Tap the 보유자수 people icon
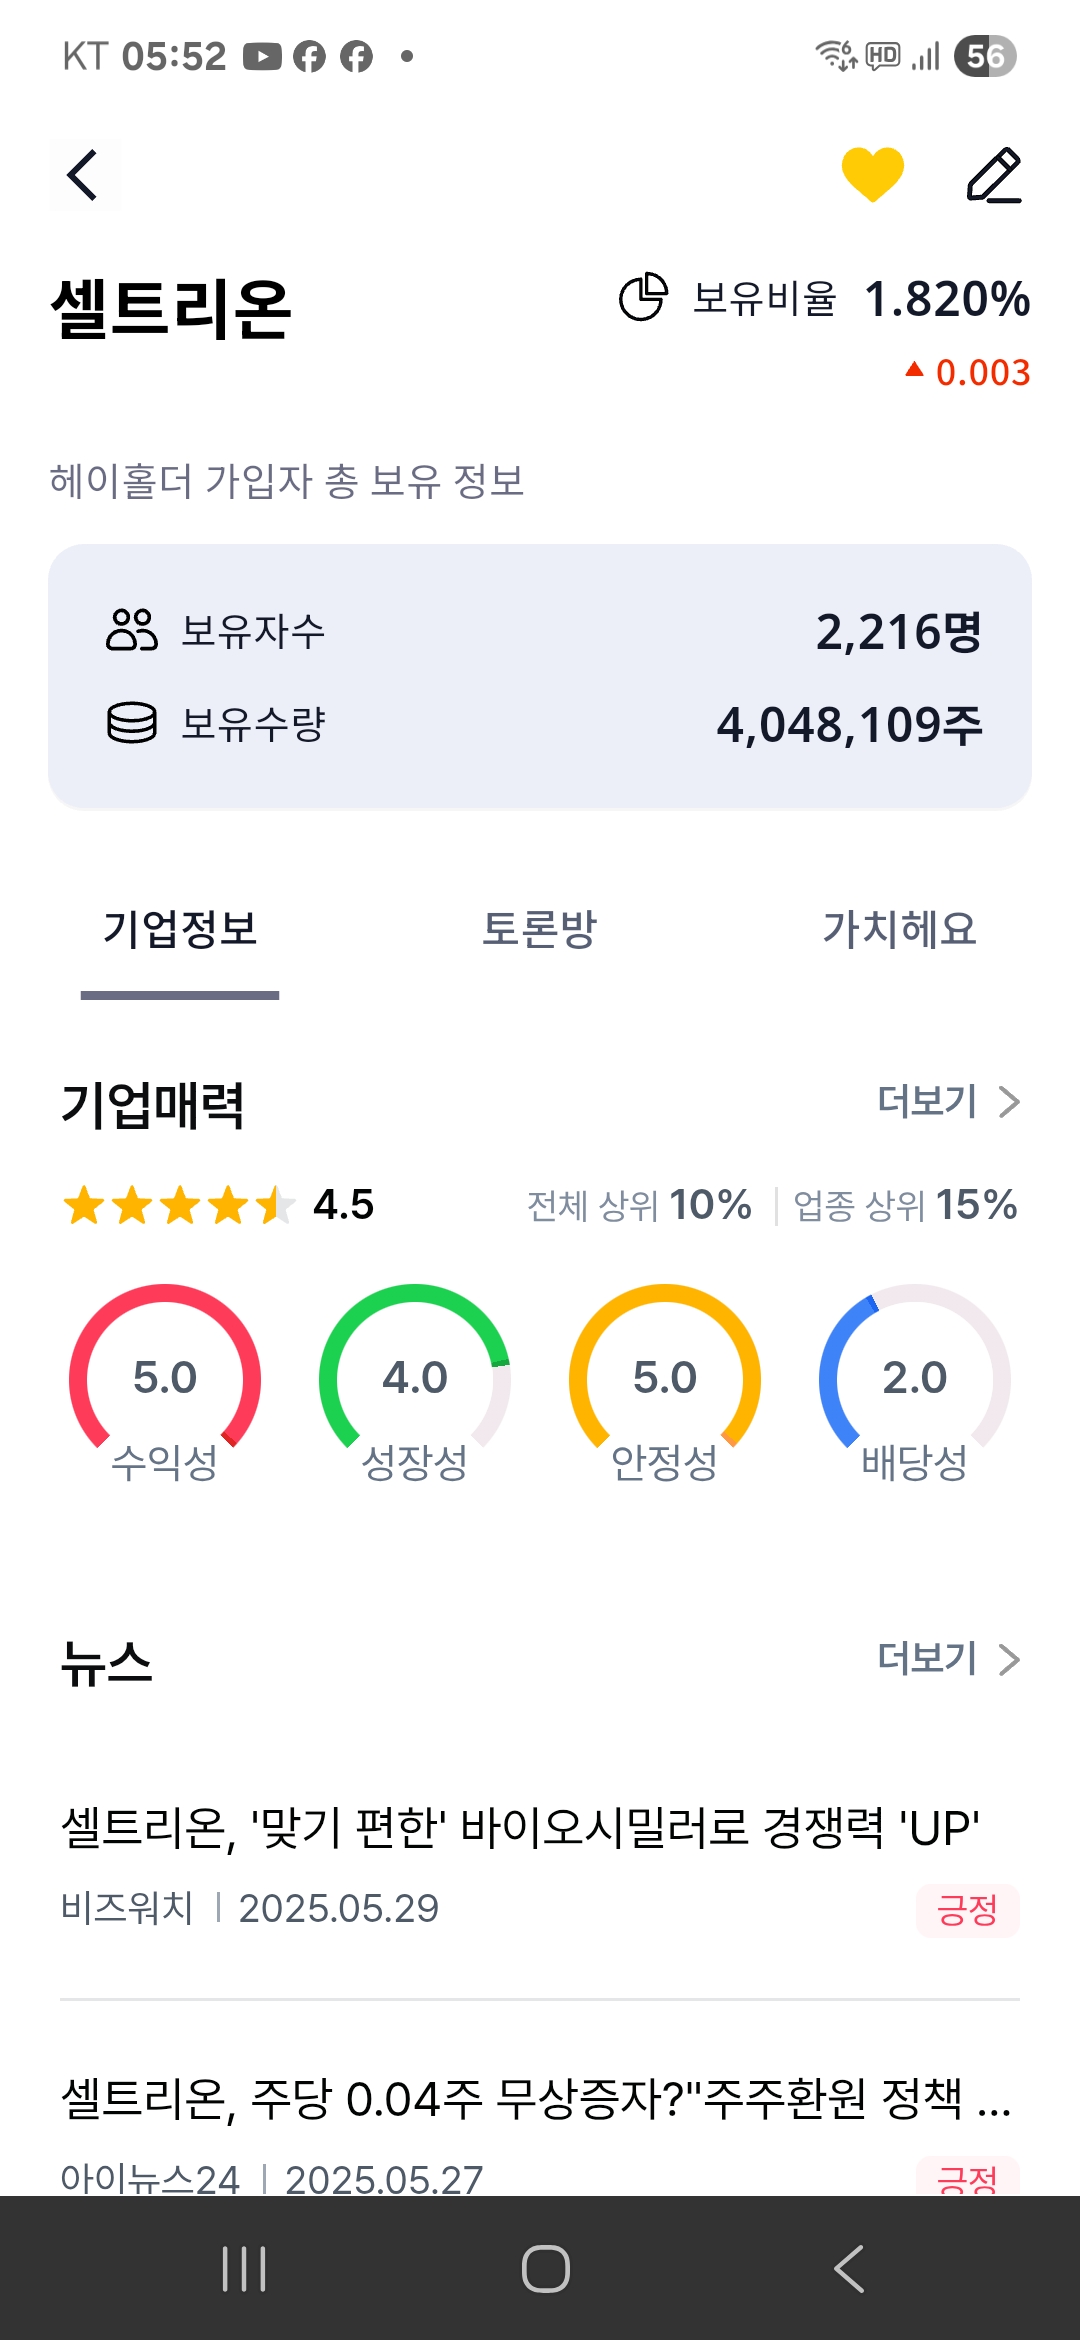 pyautogui.click(x=131, y=630)
